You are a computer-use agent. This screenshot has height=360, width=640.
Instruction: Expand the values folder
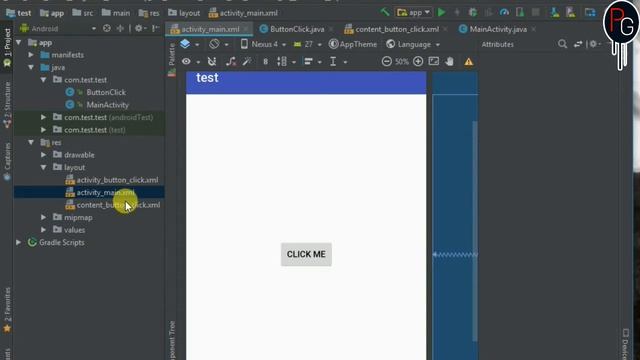44,230
